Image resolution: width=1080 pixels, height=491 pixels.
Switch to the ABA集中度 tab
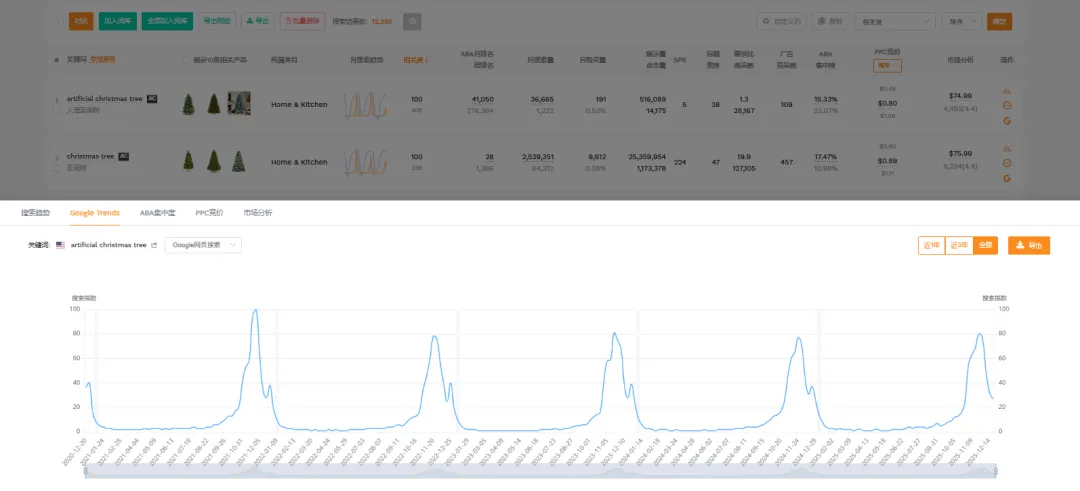click(x=158, y=213)
